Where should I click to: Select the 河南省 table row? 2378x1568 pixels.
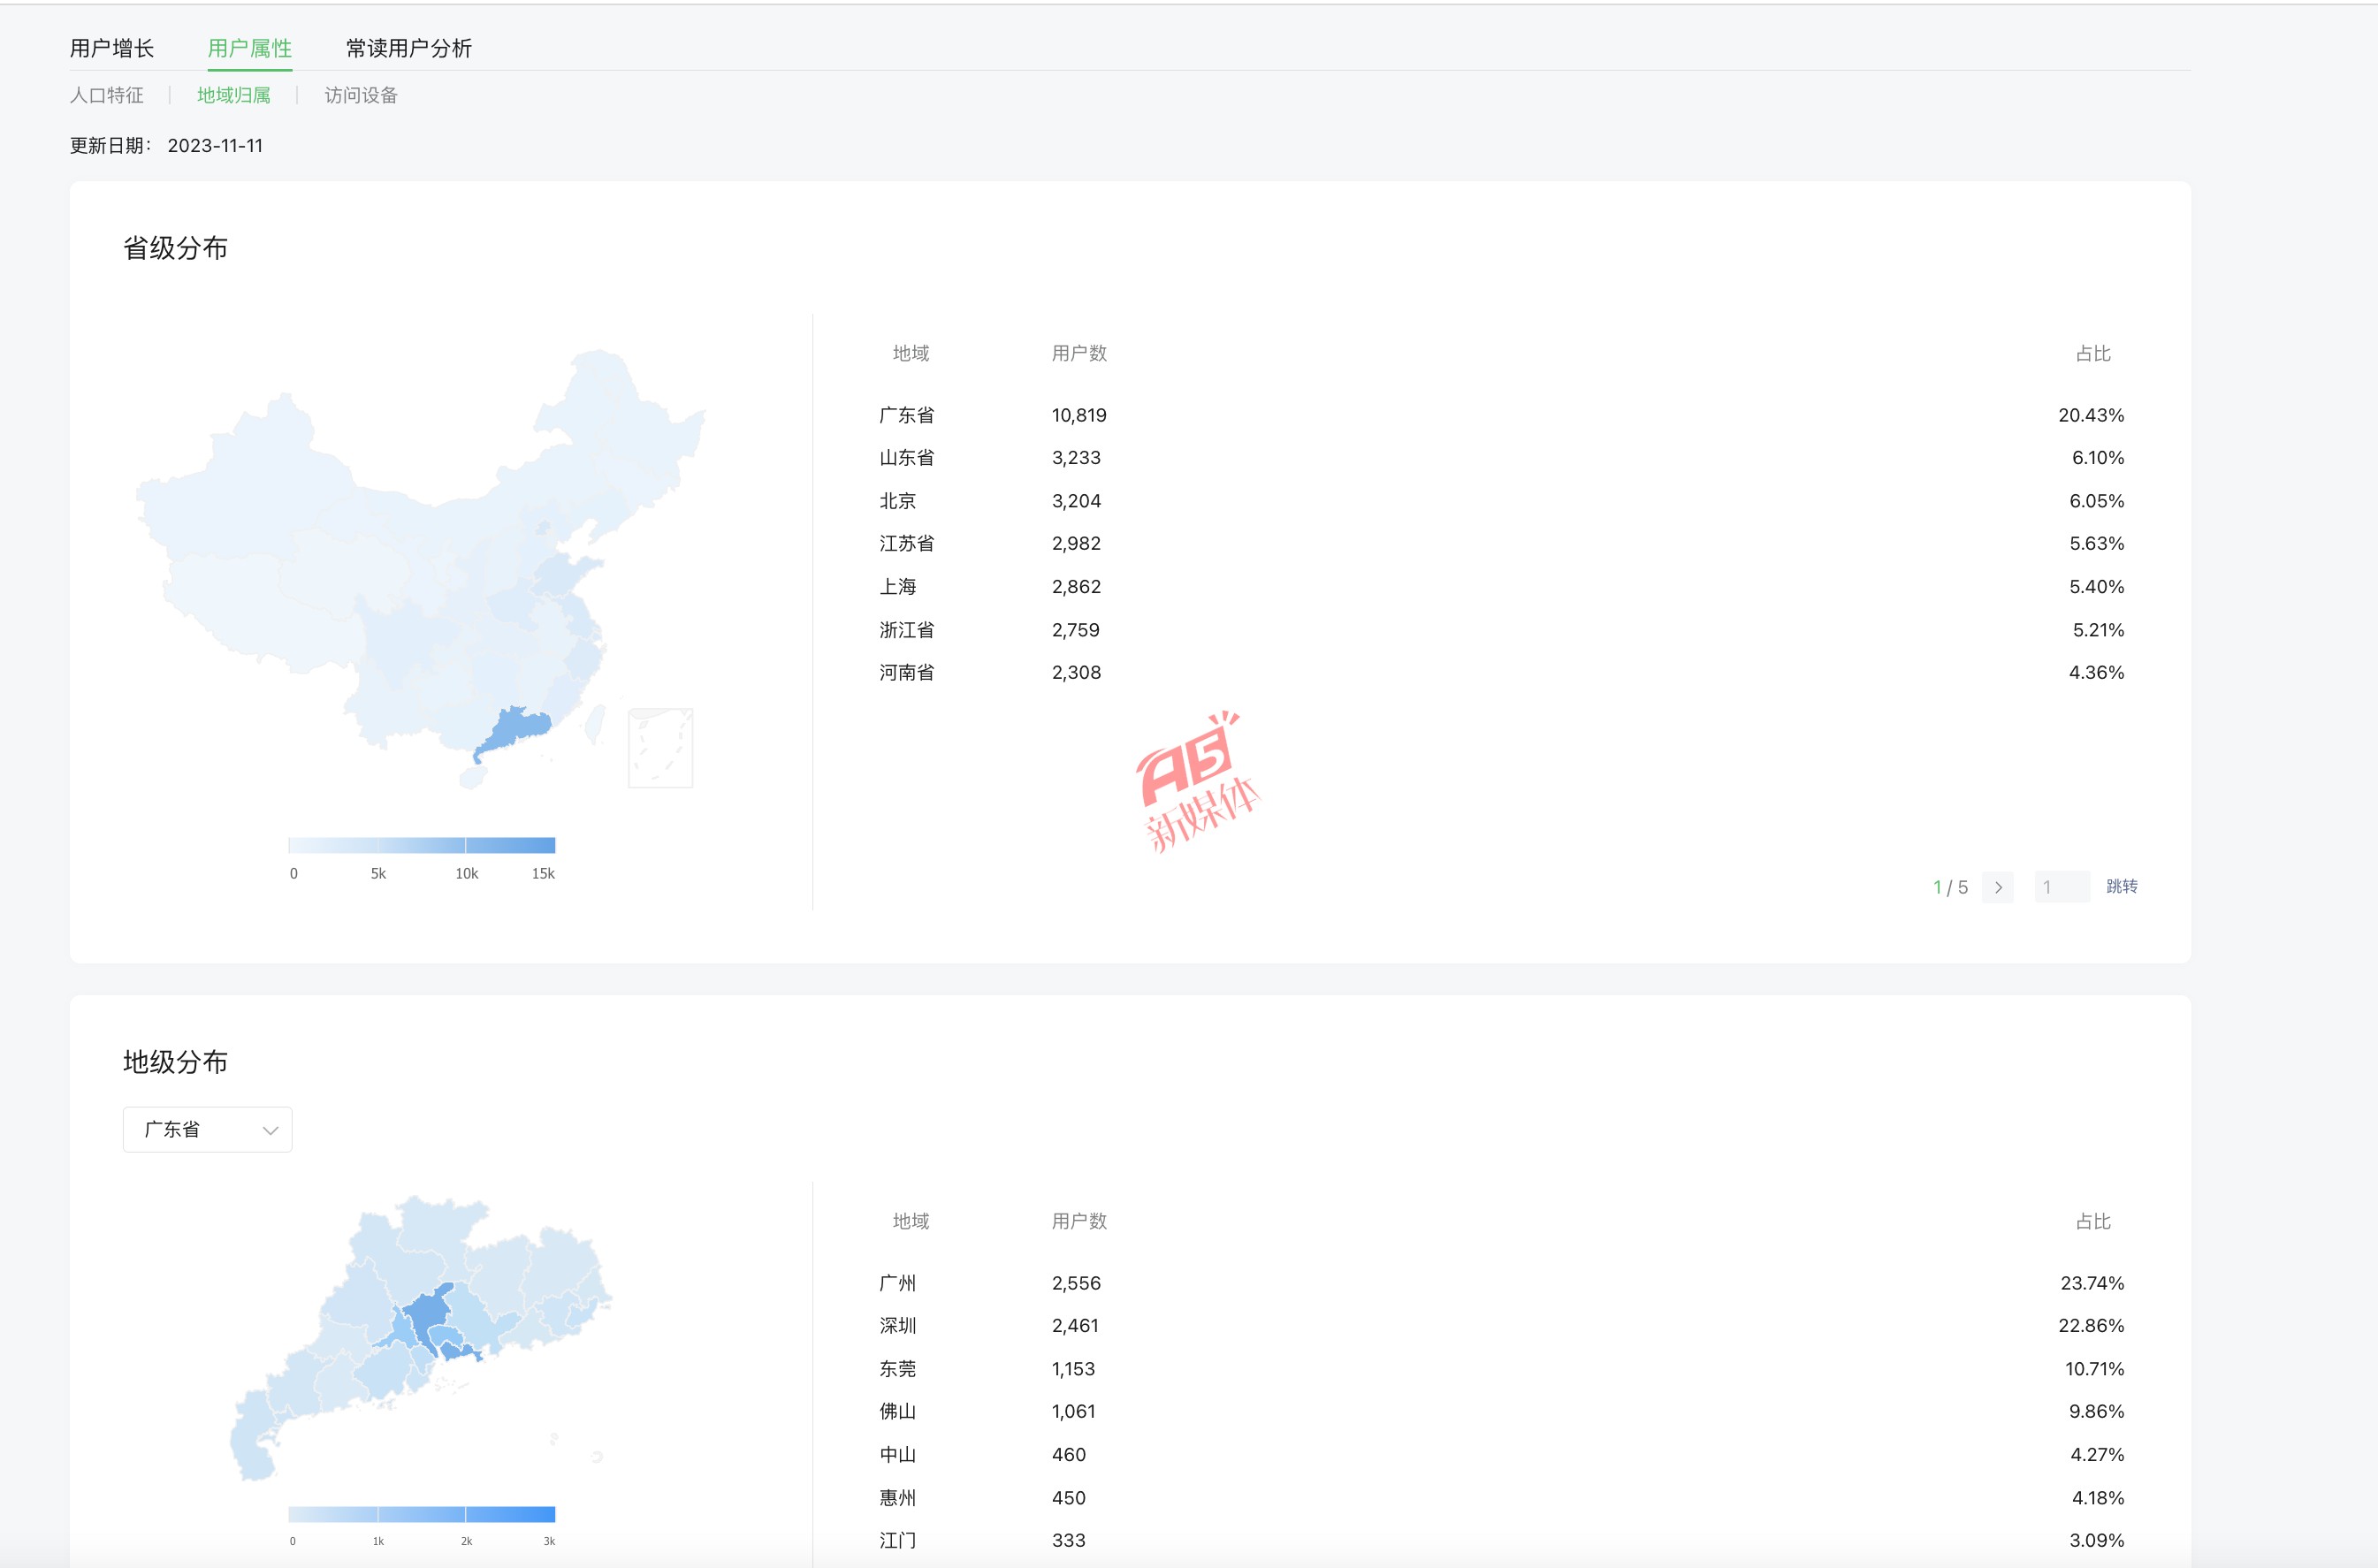(x=1501, y=673)
